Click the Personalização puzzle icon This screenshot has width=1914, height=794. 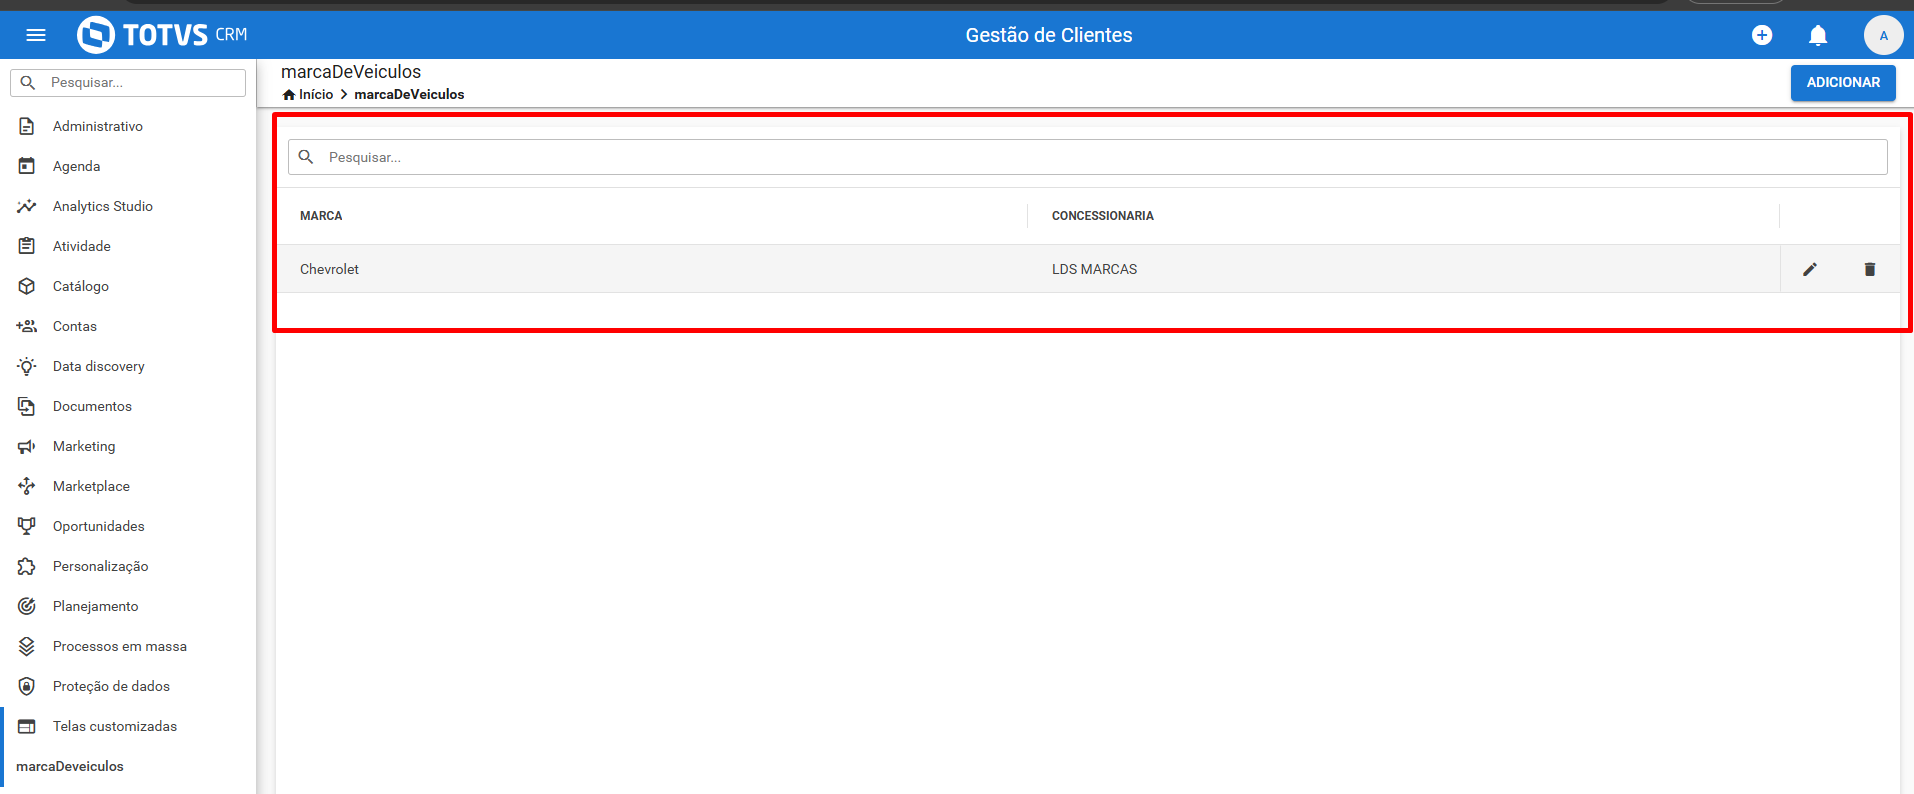(x=27, y=566)
